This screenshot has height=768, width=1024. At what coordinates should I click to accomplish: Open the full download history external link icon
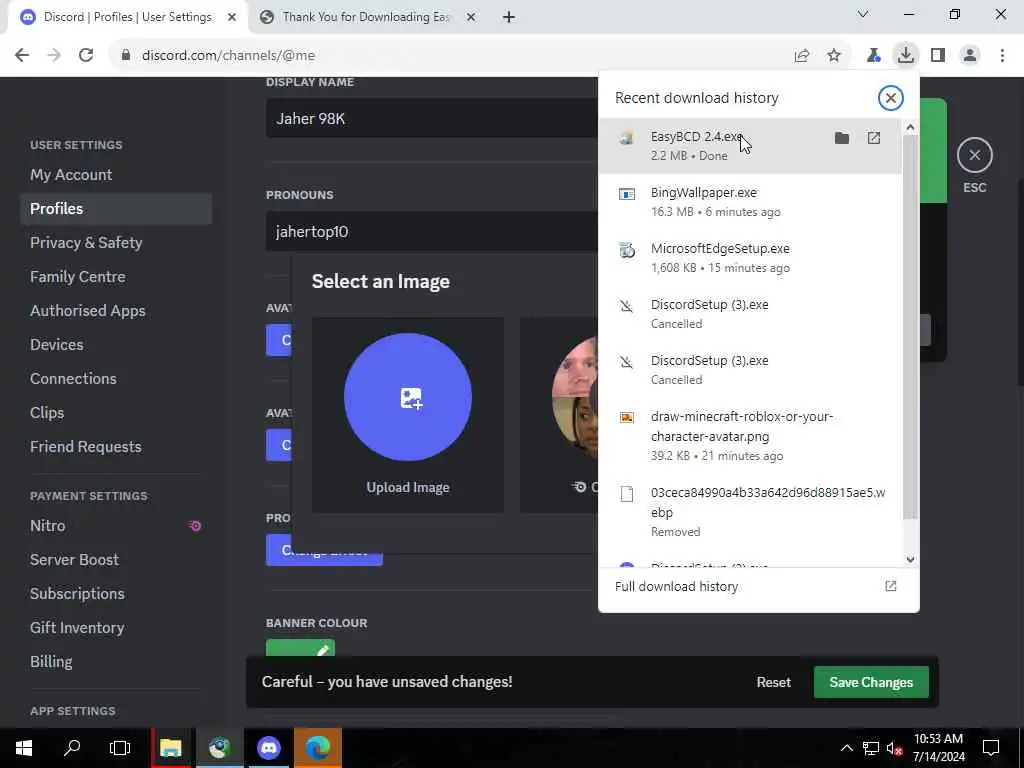891,586
